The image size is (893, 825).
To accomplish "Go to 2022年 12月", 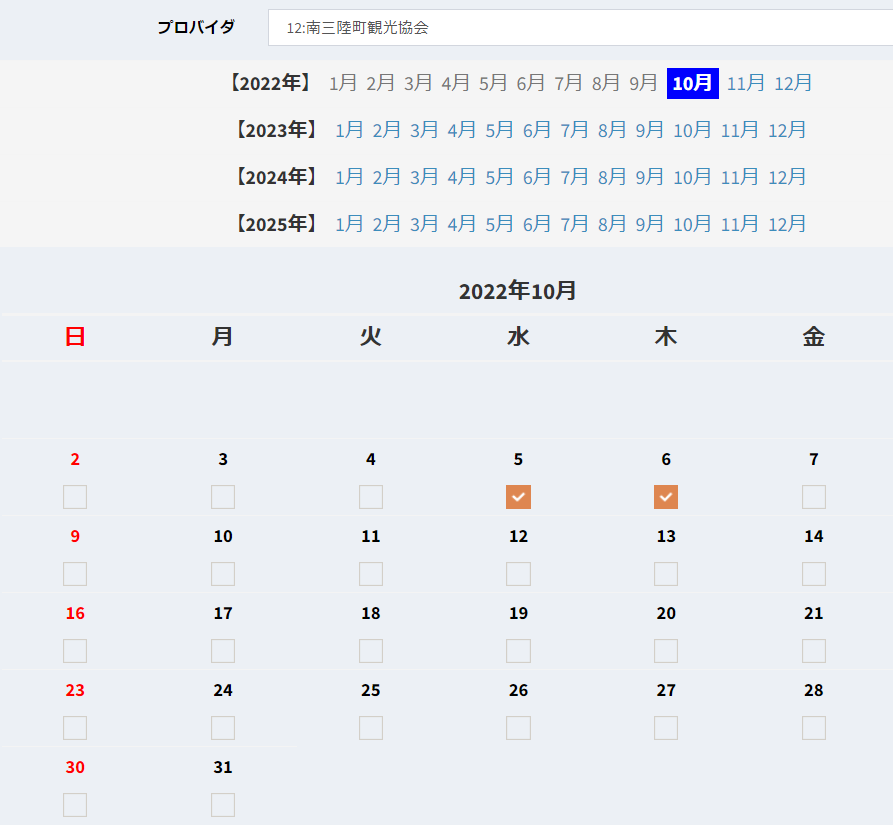I will (x=793, y=83).
